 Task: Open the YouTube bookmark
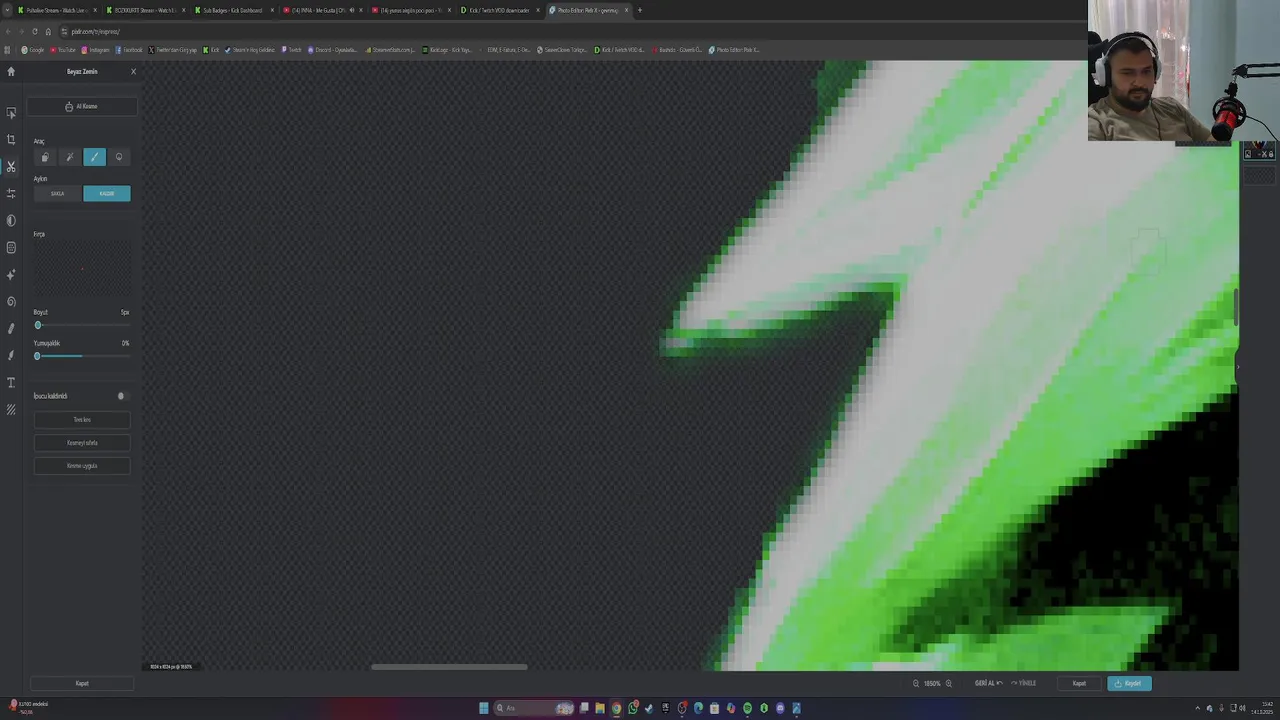tap(63, 50)
